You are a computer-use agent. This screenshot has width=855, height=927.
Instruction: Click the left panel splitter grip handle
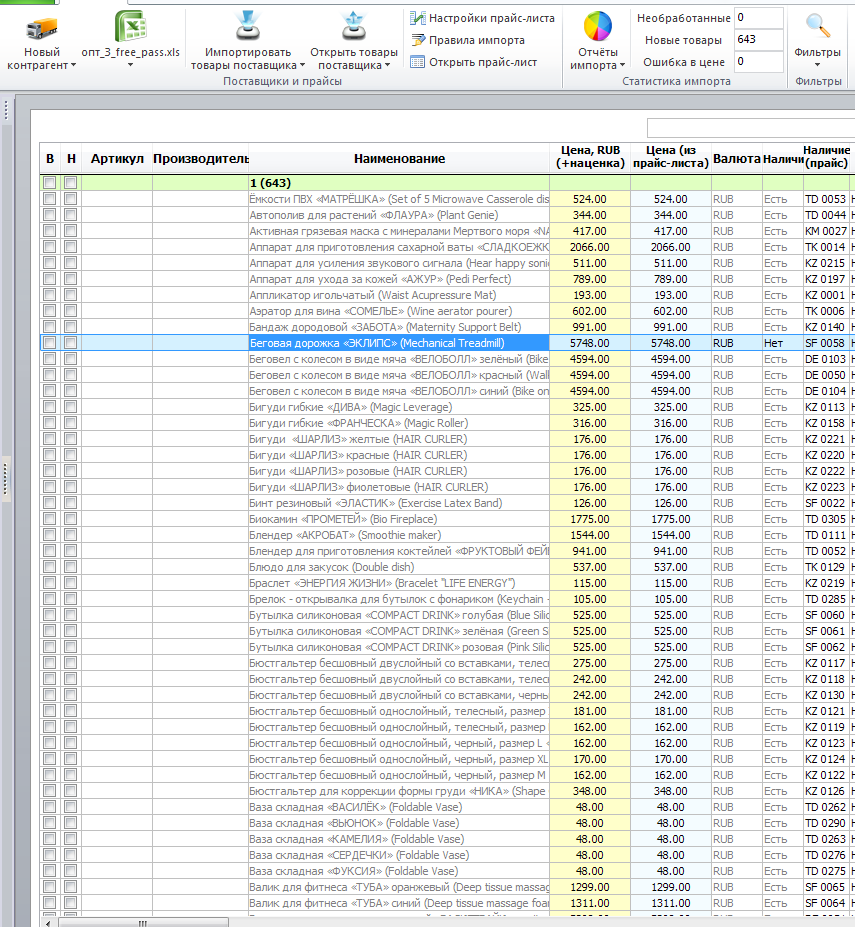[6, 479]
